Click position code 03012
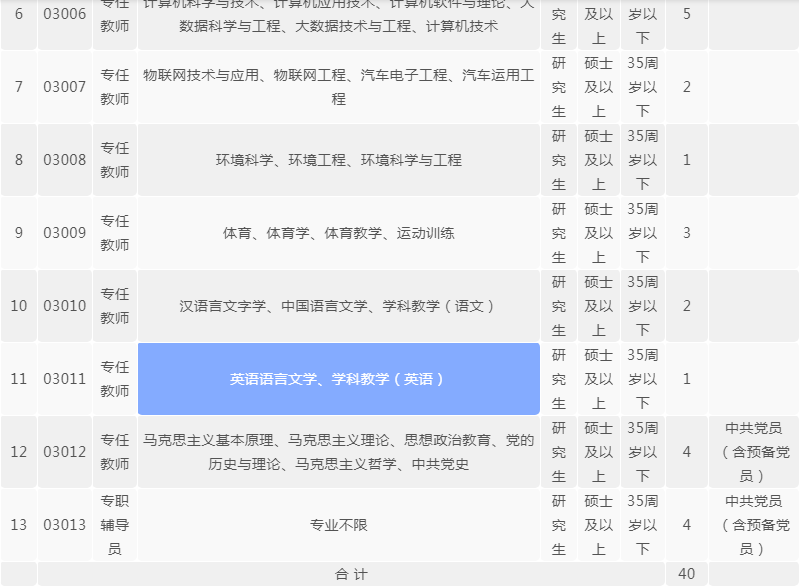The image size is (799, 586). pyautogui.click(x=65, y=451)
